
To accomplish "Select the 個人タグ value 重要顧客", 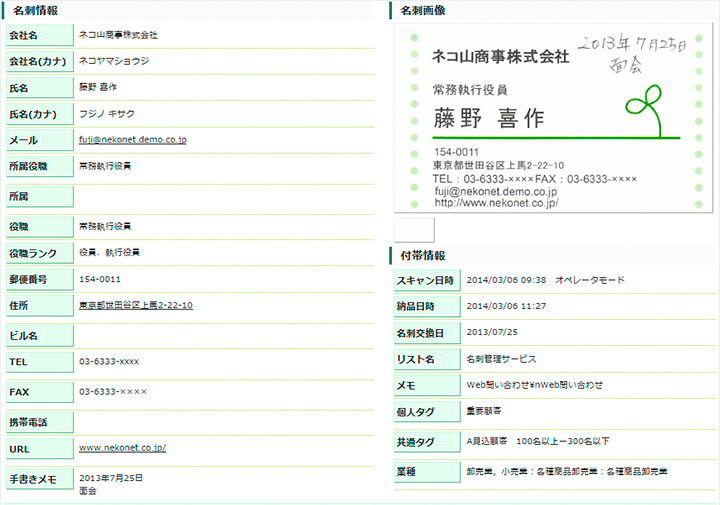I will [x=485, y=411].
